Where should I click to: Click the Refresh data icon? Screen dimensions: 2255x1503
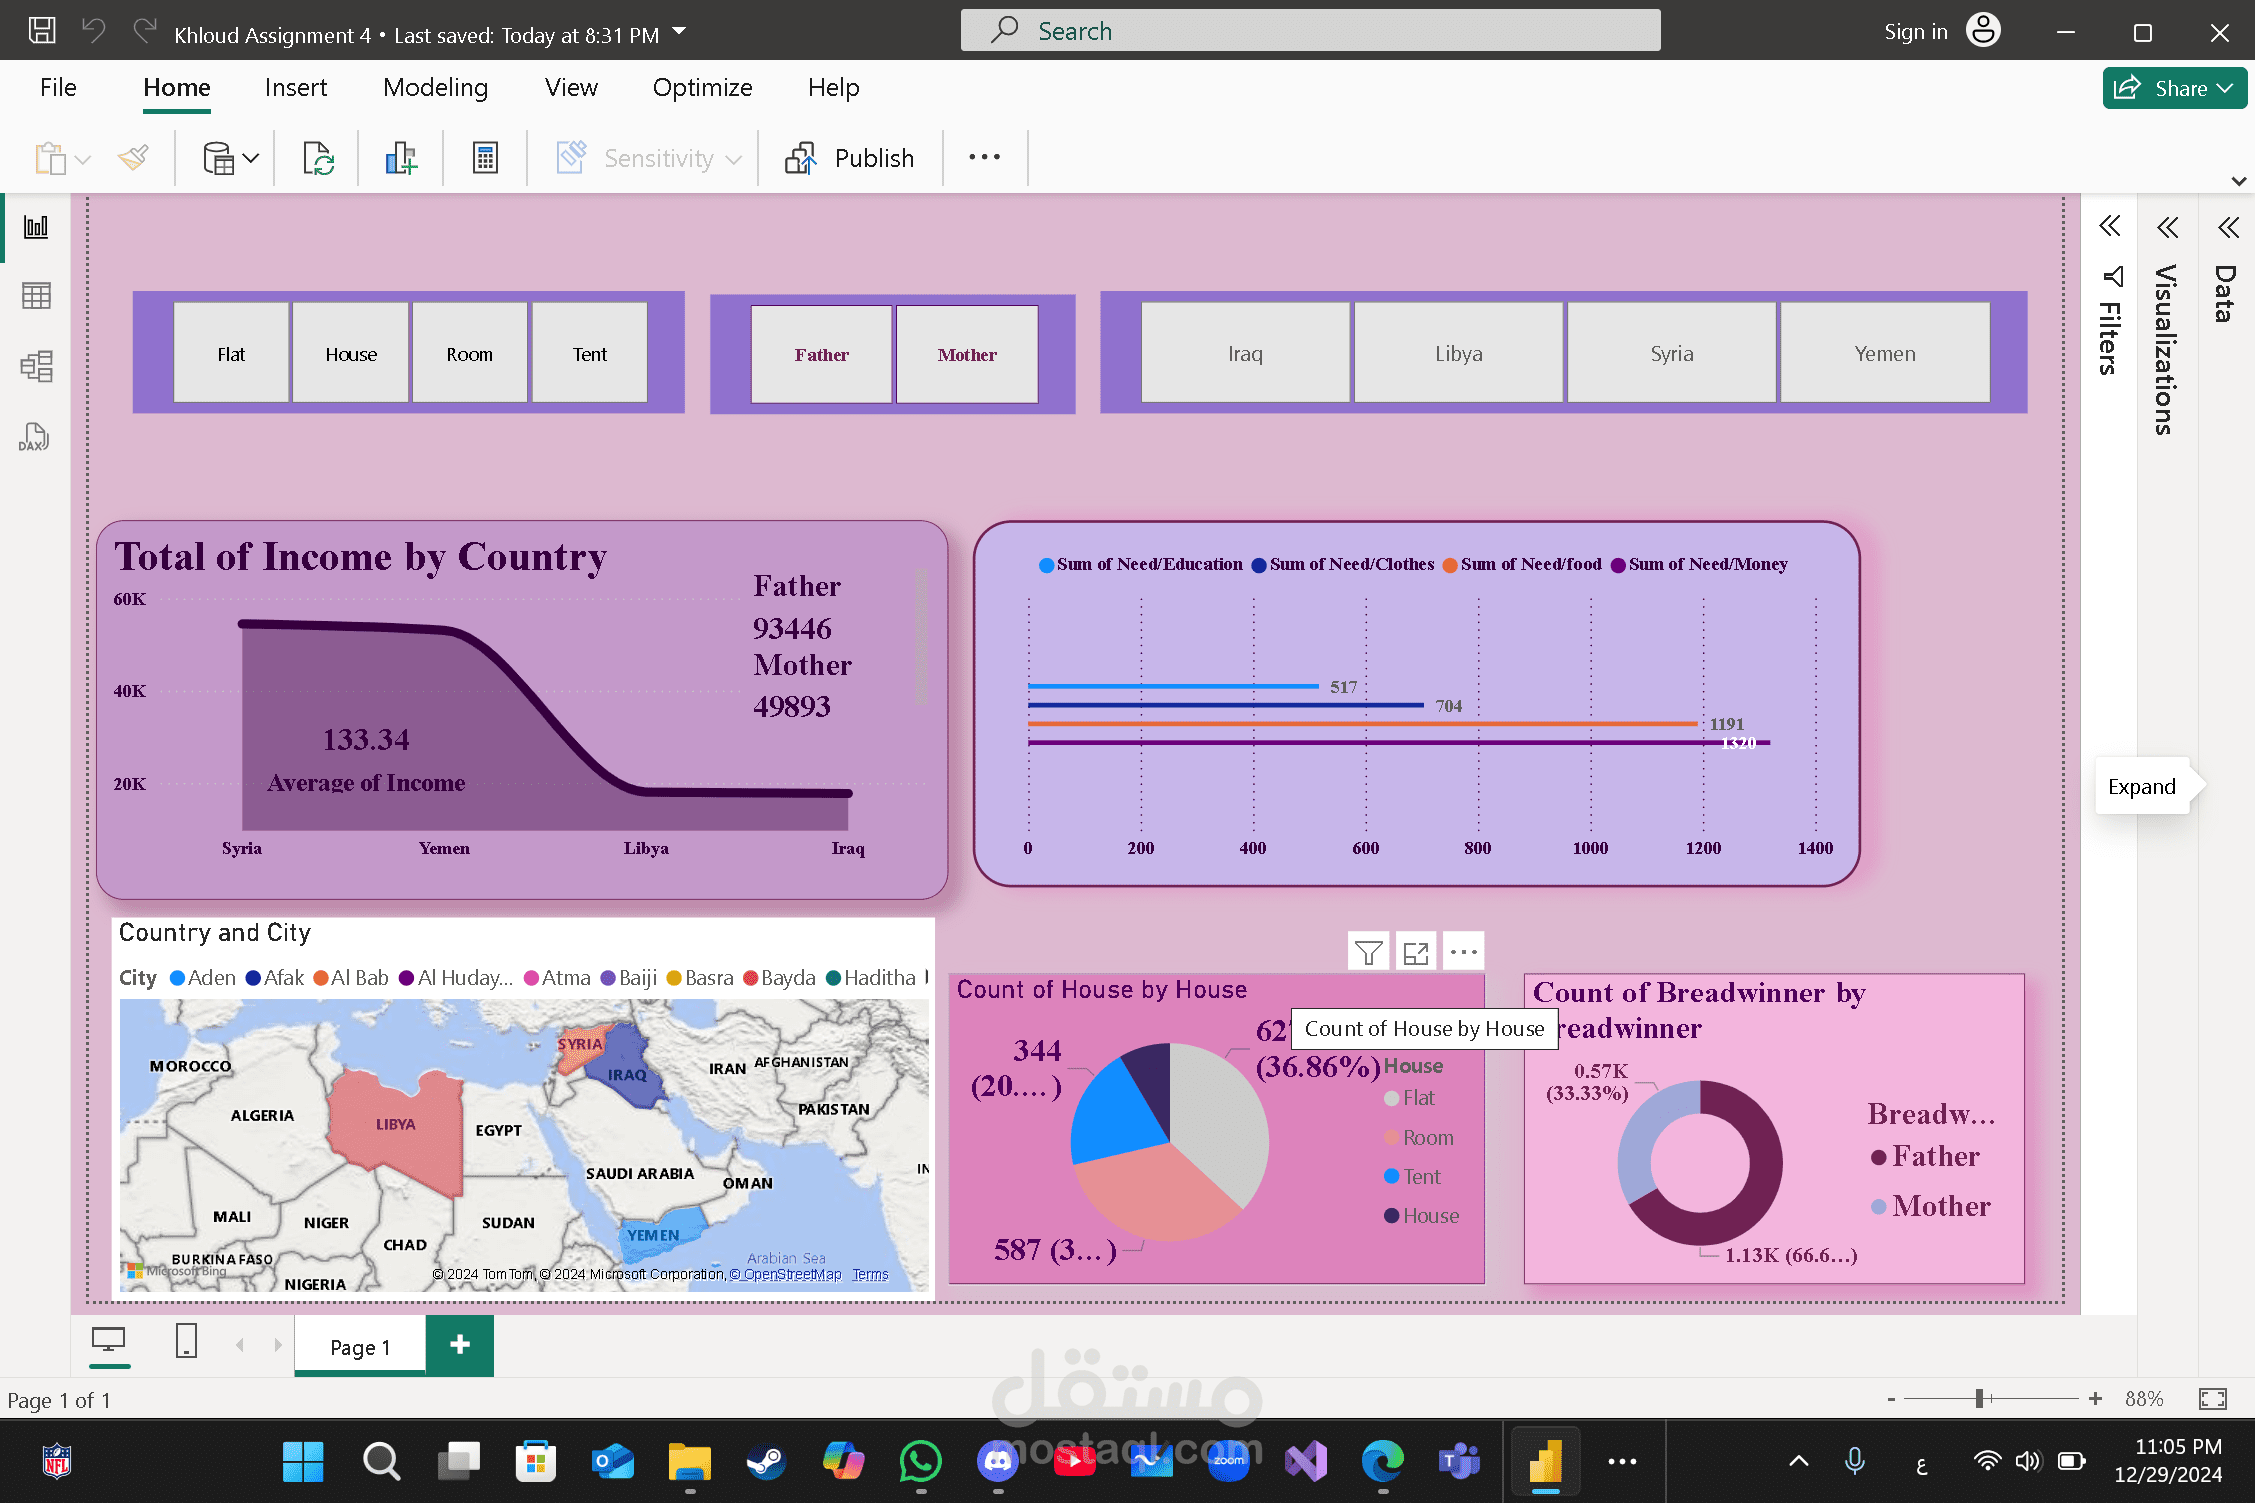tap(318, 158)
